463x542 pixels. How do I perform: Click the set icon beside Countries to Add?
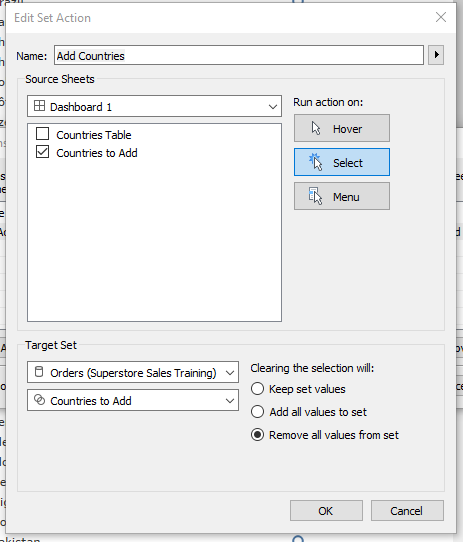click(x=40, y=400)
